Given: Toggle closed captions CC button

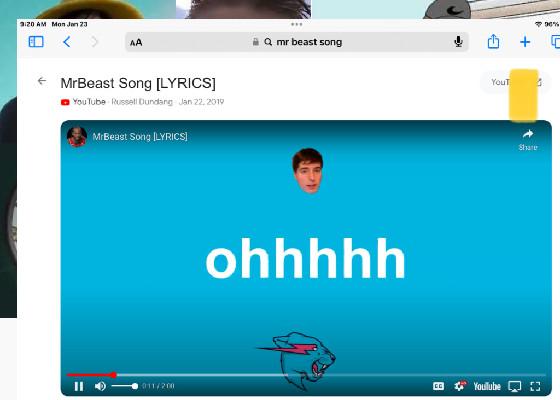Looking at the screenshot, I should [438, 386].
